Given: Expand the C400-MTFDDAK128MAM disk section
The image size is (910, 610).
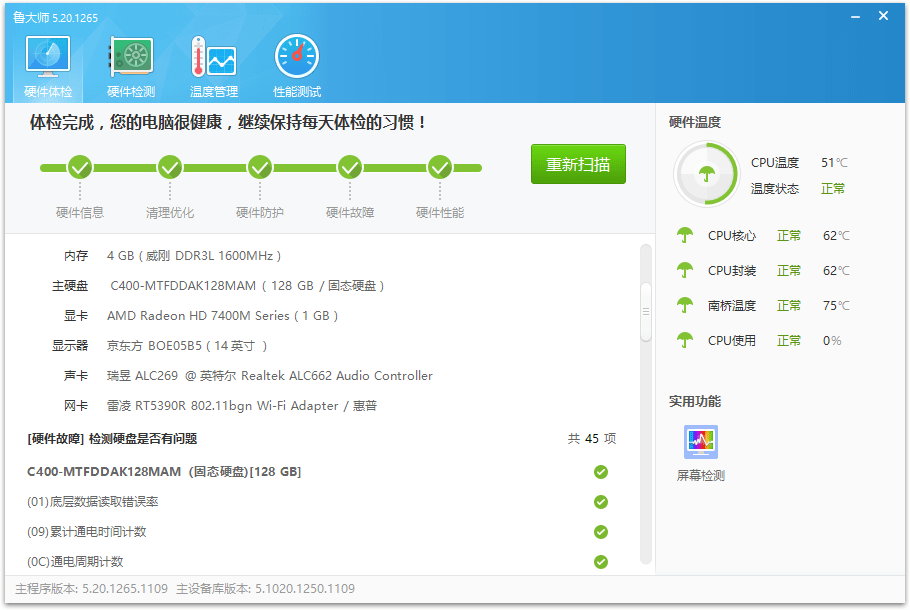Looking at the screenshot, I should [148, 470].
